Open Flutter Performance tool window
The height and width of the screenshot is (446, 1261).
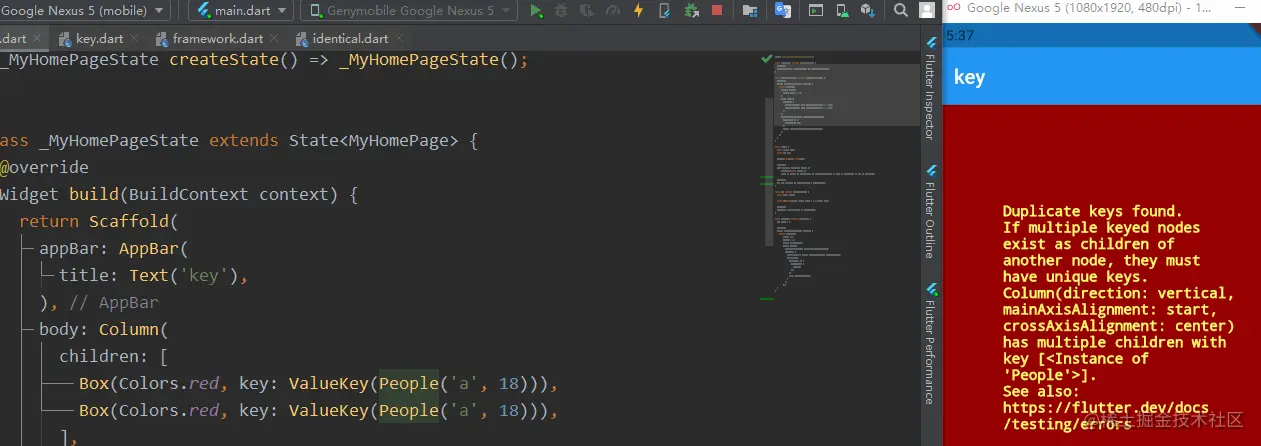point(931,343)
